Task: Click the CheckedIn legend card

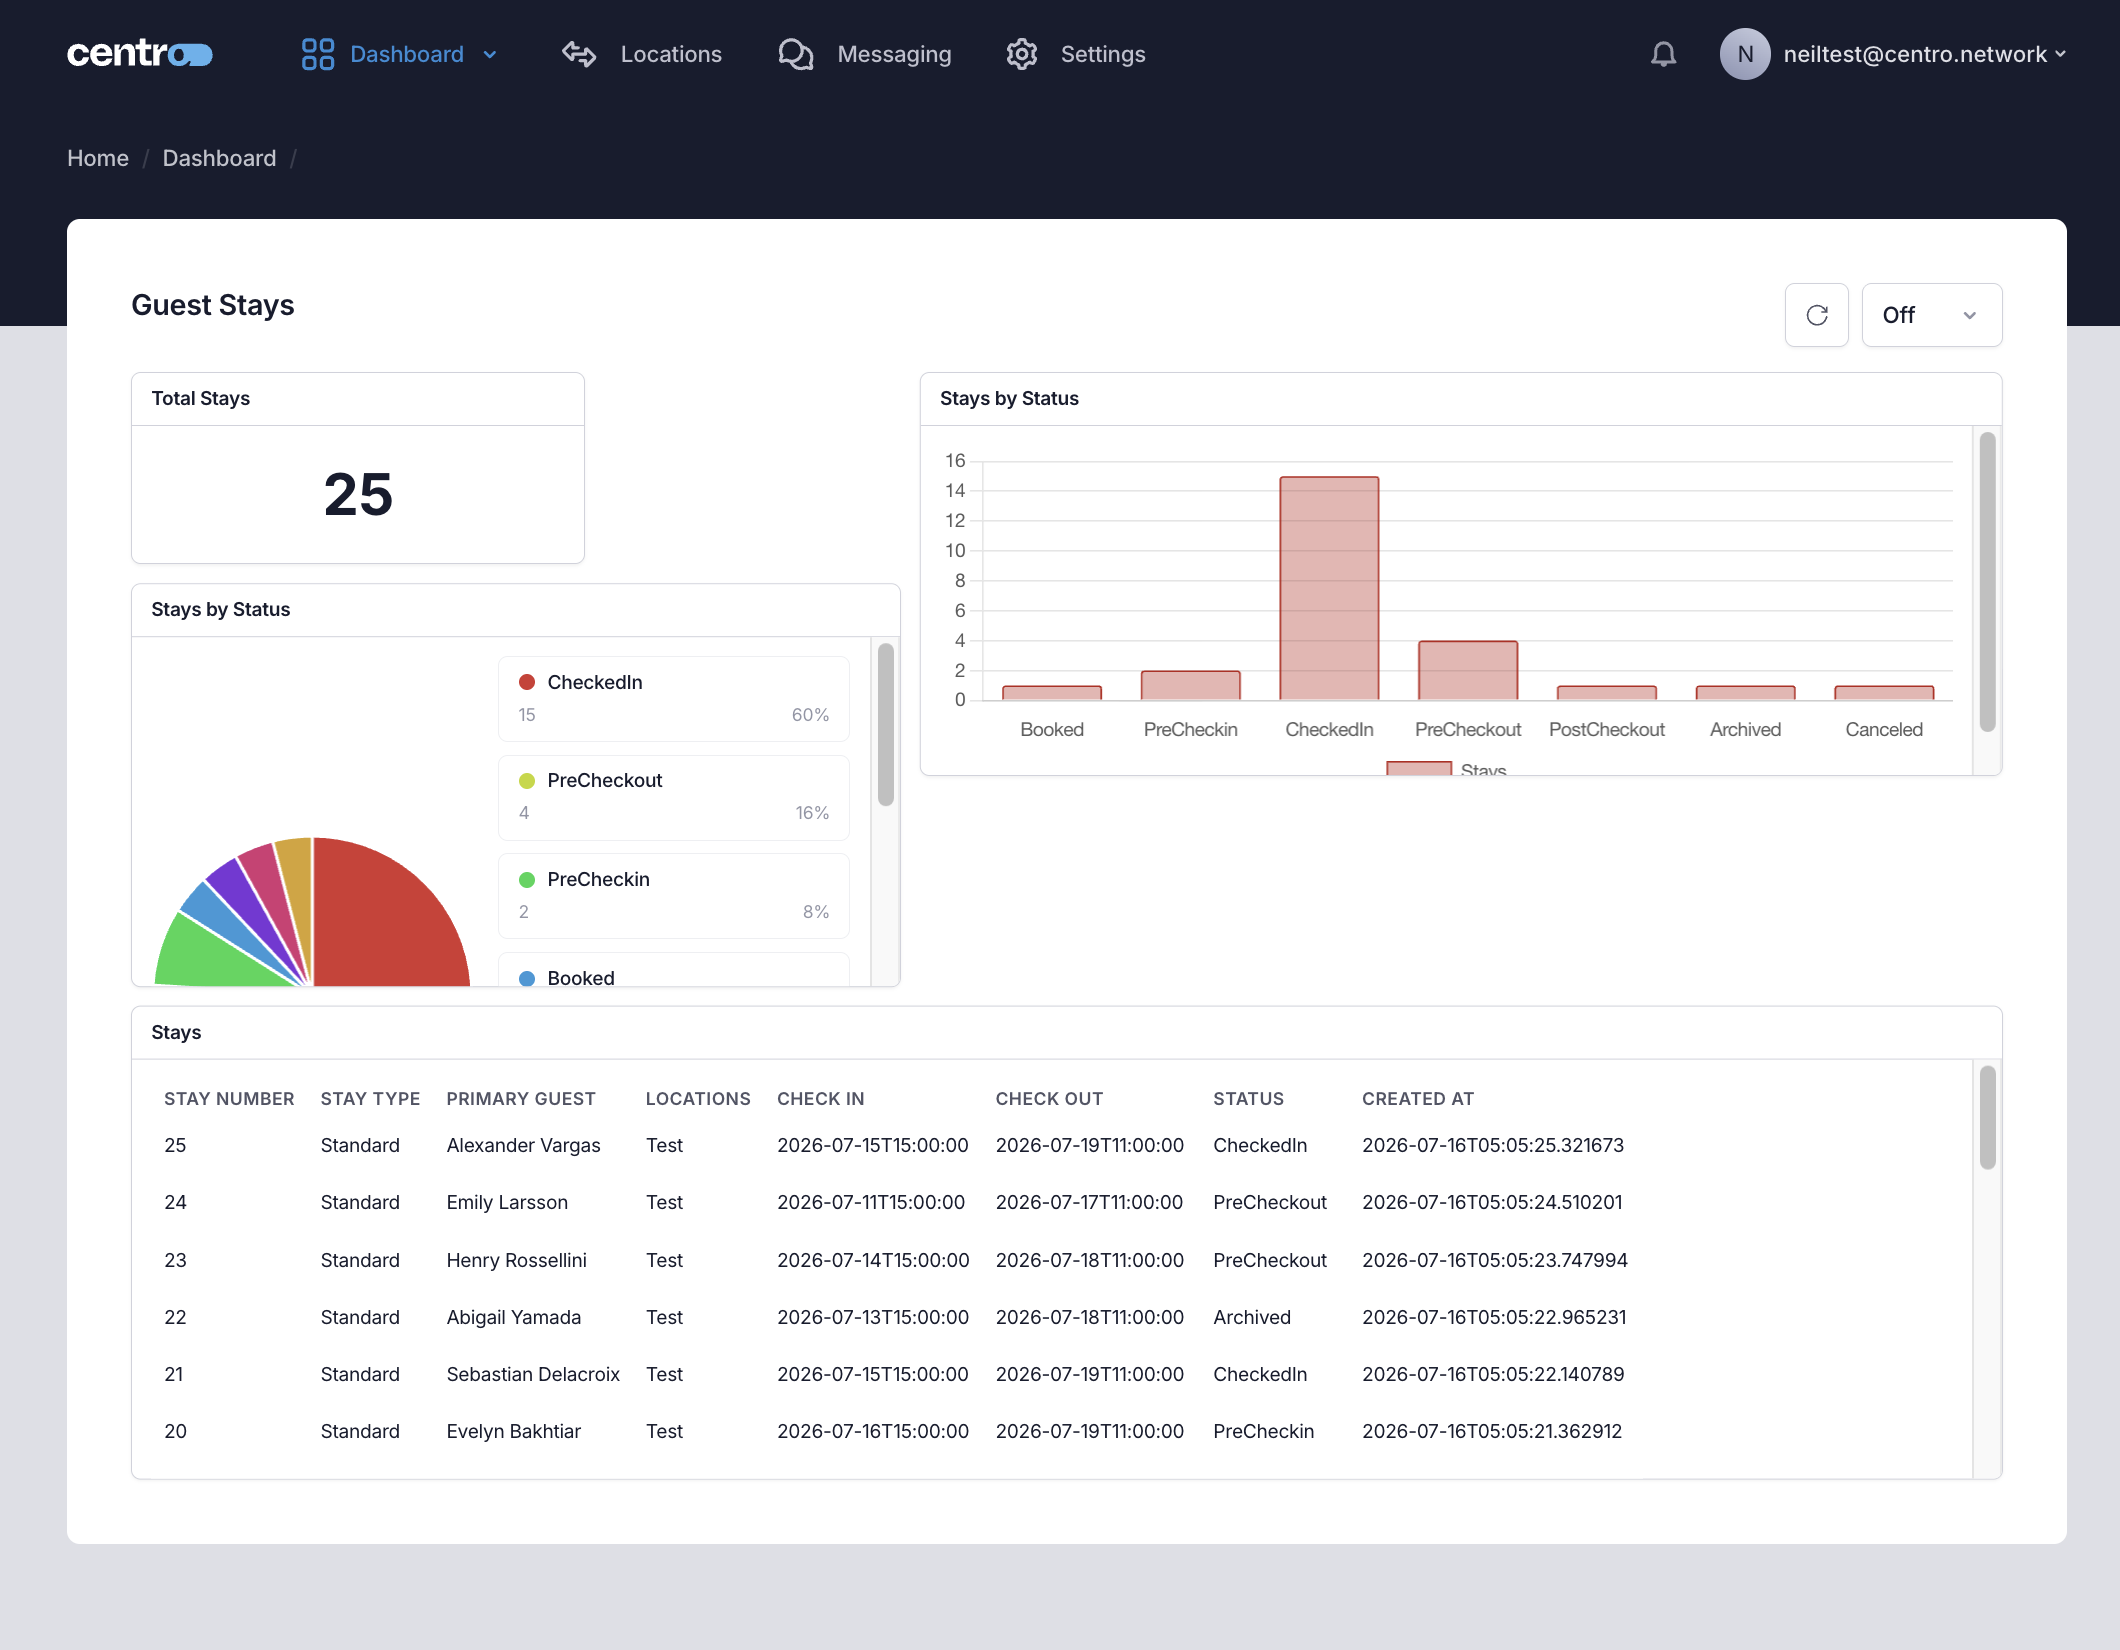Action: 674,699
